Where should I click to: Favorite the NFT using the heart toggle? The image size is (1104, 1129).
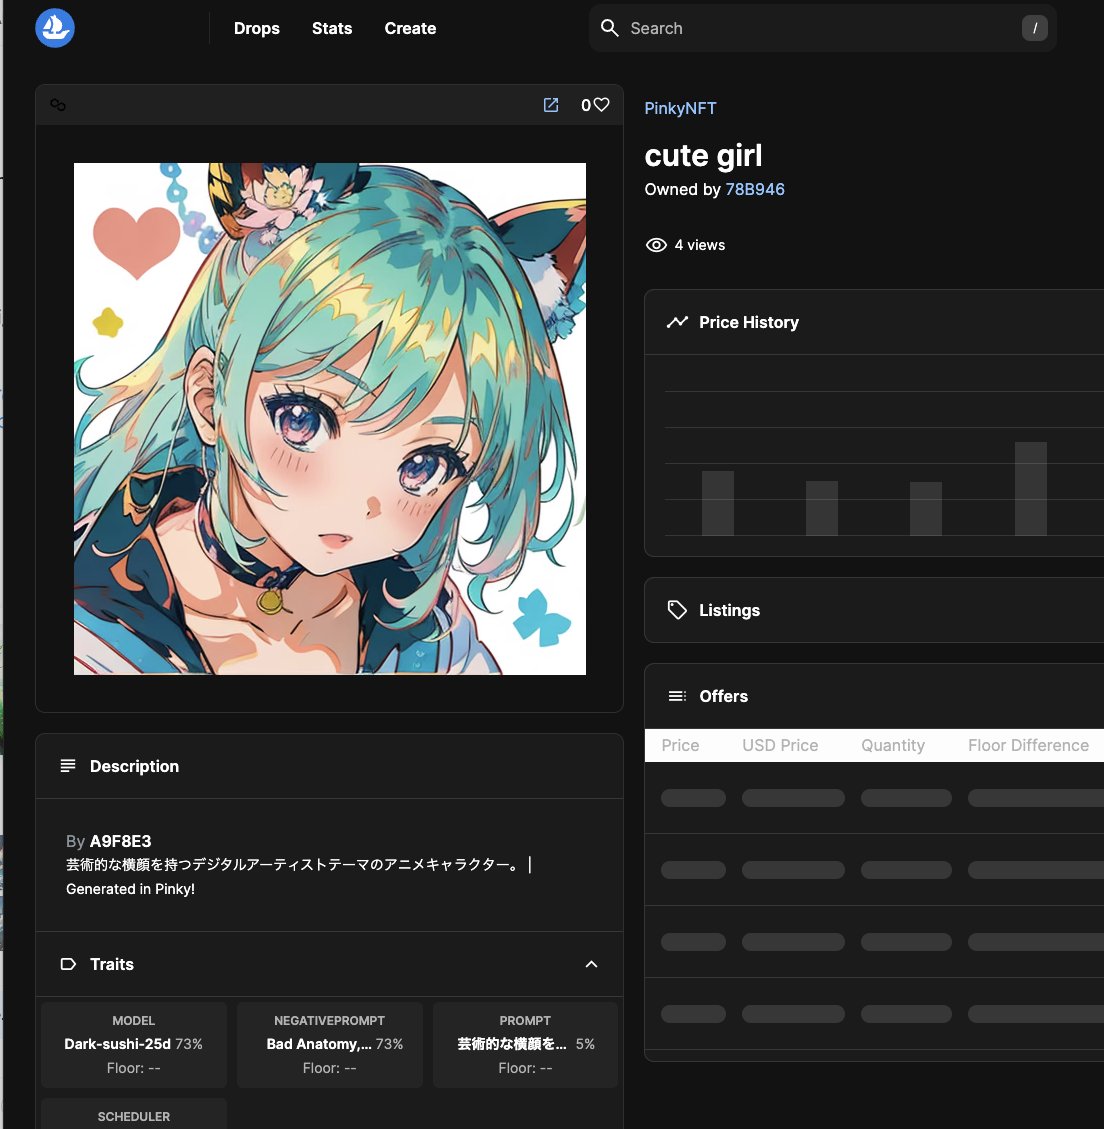600,104
